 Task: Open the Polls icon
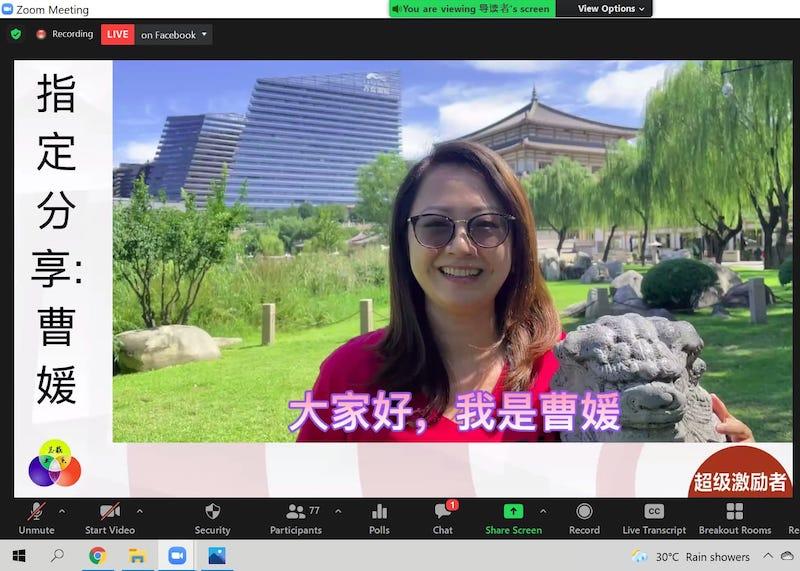(x=379, y=512)
